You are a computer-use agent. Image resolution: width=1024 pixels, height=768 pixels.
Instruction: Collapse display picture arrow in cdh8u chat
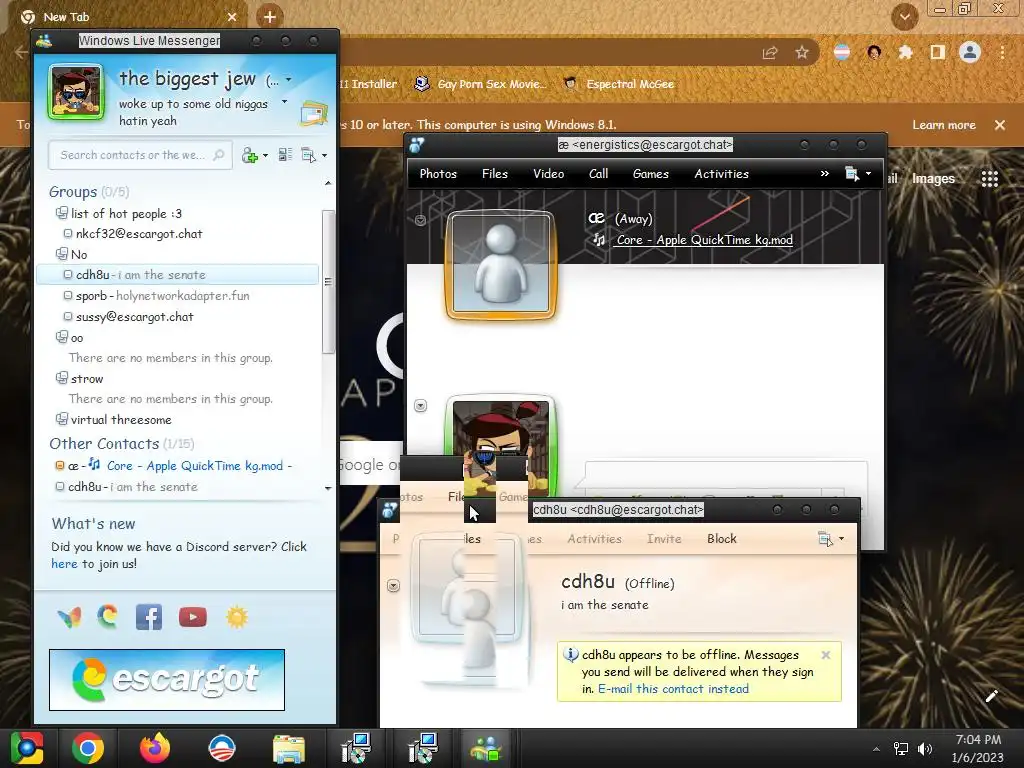(x=393, y=586)
